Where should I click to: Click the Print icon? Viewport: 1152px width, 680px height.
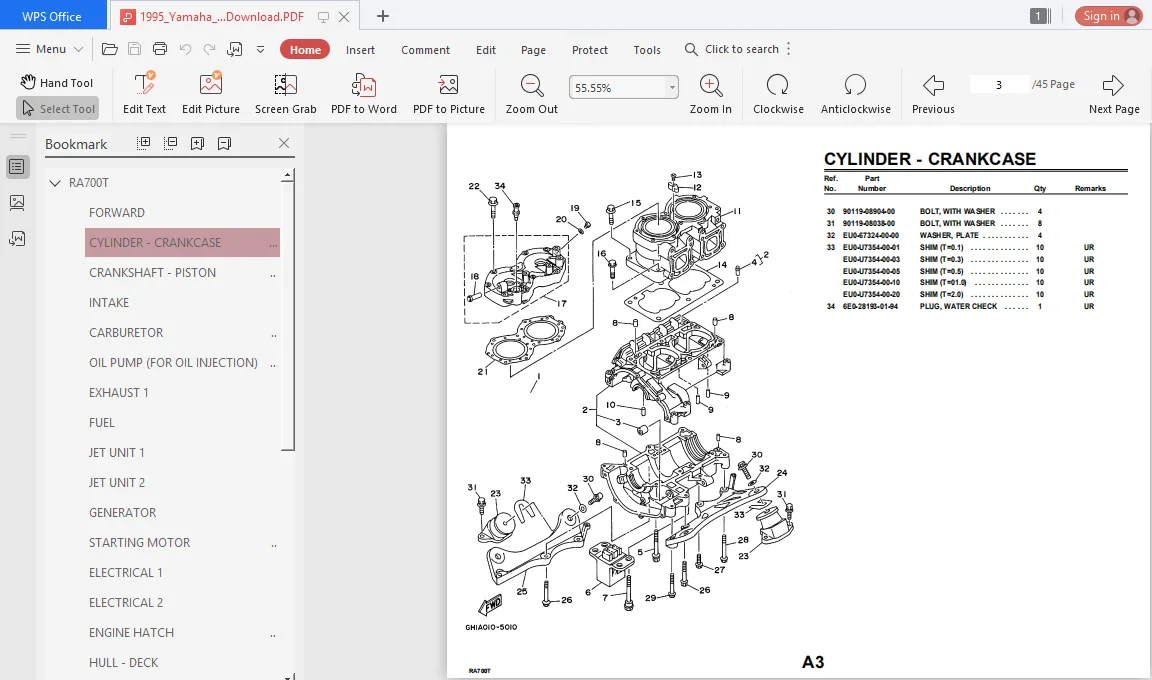click(x=159, y=49)
